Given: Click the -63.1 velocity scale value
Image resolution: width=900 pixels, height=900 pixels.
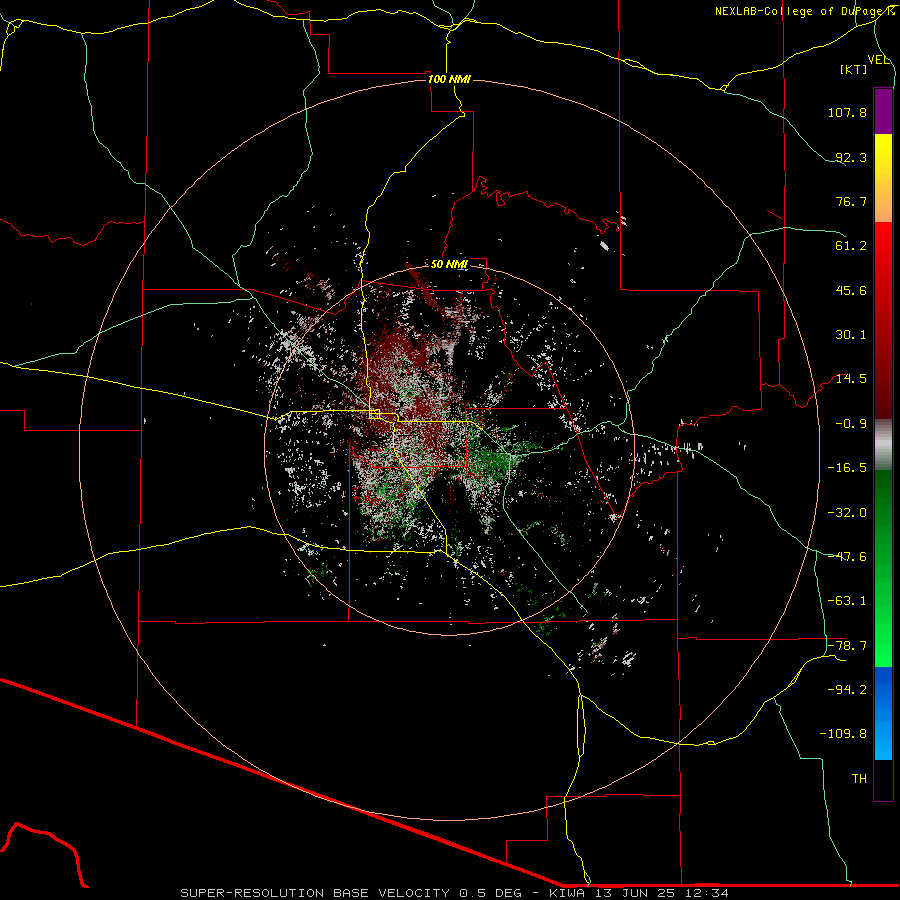Looking at the screenshot, I should coord(847,601).
